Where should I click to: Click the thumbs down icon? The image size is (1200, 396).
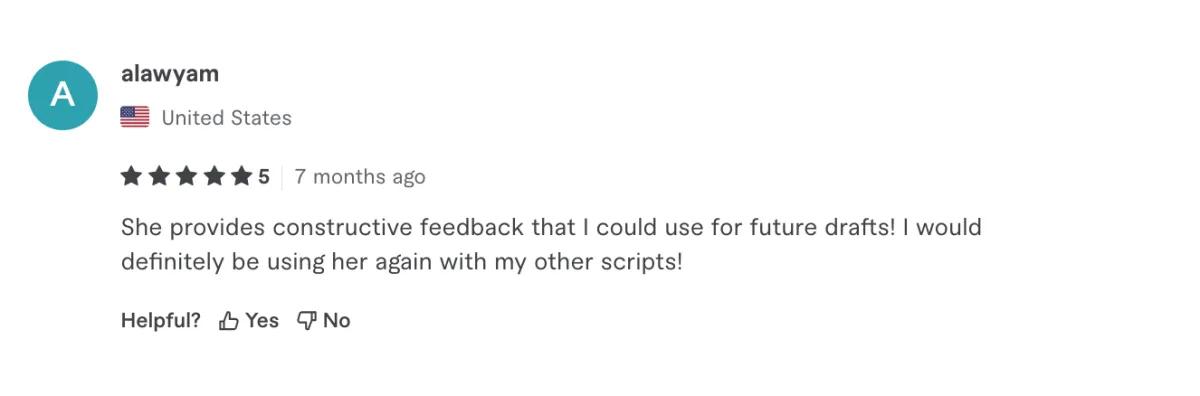(x=307, y=321)
